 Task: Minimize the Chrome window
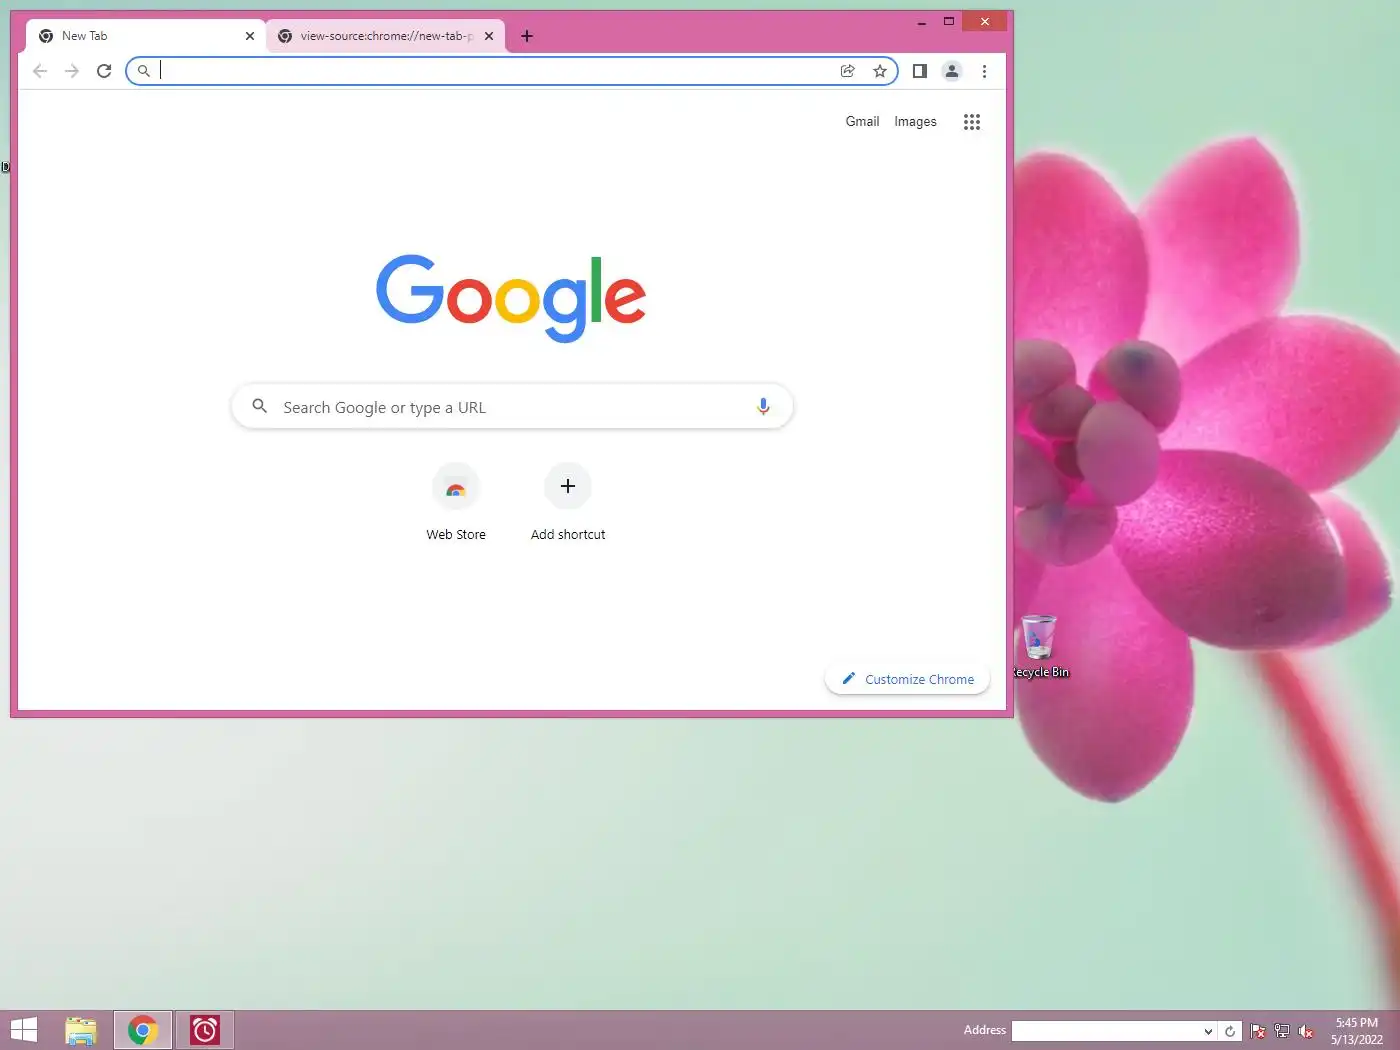pos(922,21)
